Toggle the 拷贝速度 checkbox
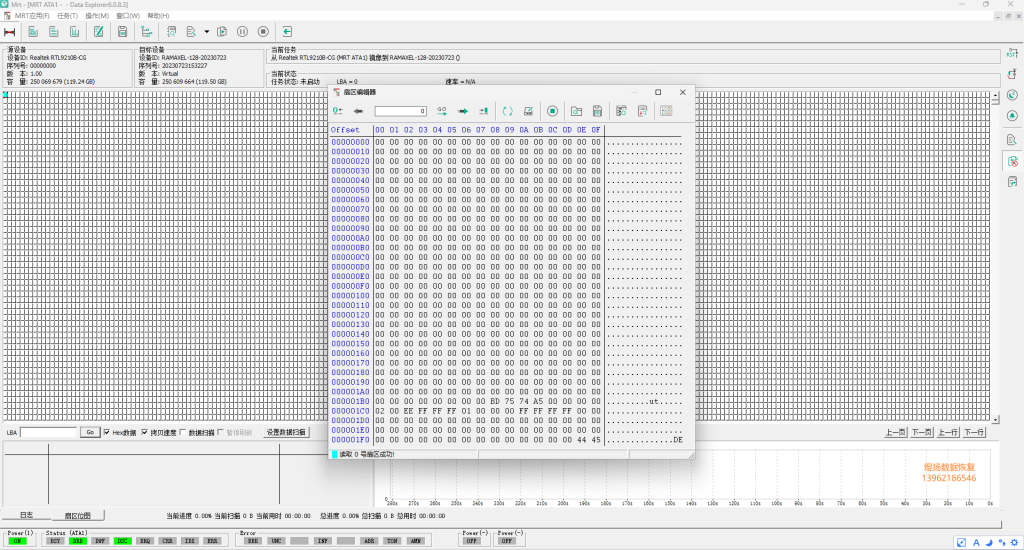Viewport: 1024px width, 550px height. 144,432
